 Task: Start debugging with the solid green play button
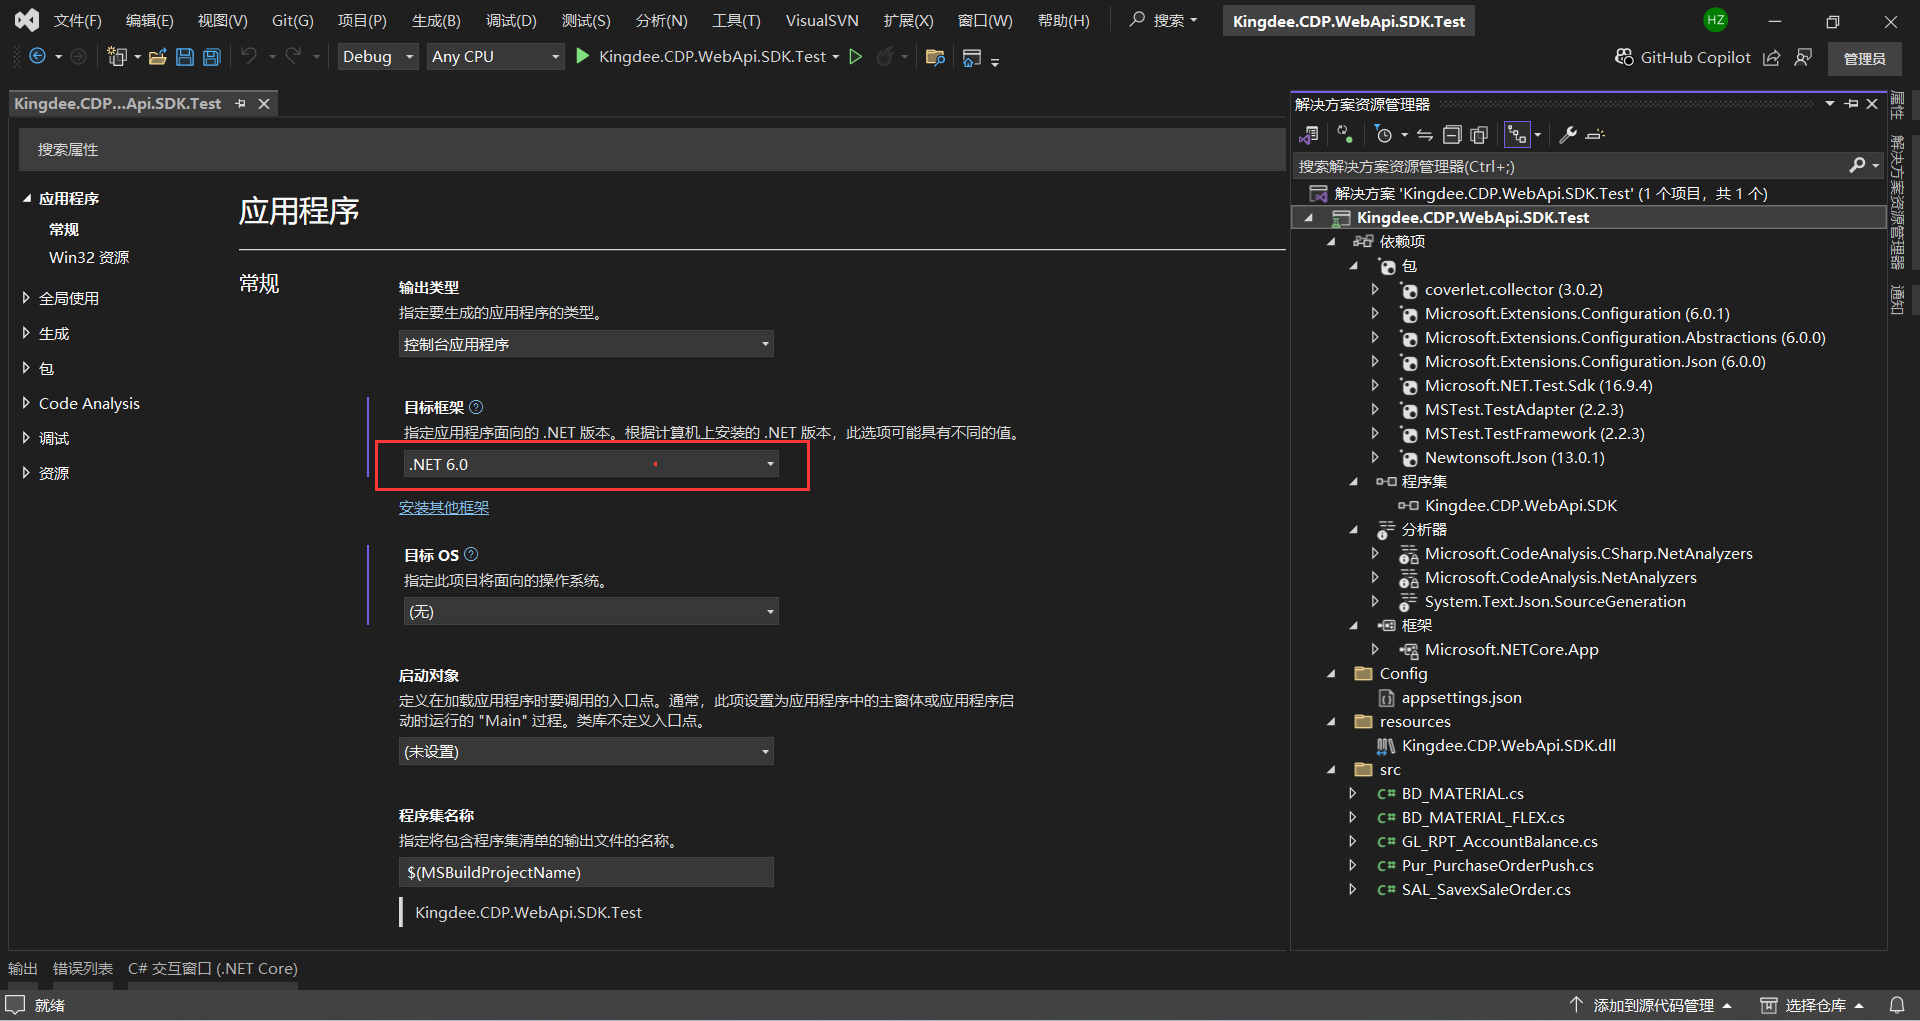point(583,57)
